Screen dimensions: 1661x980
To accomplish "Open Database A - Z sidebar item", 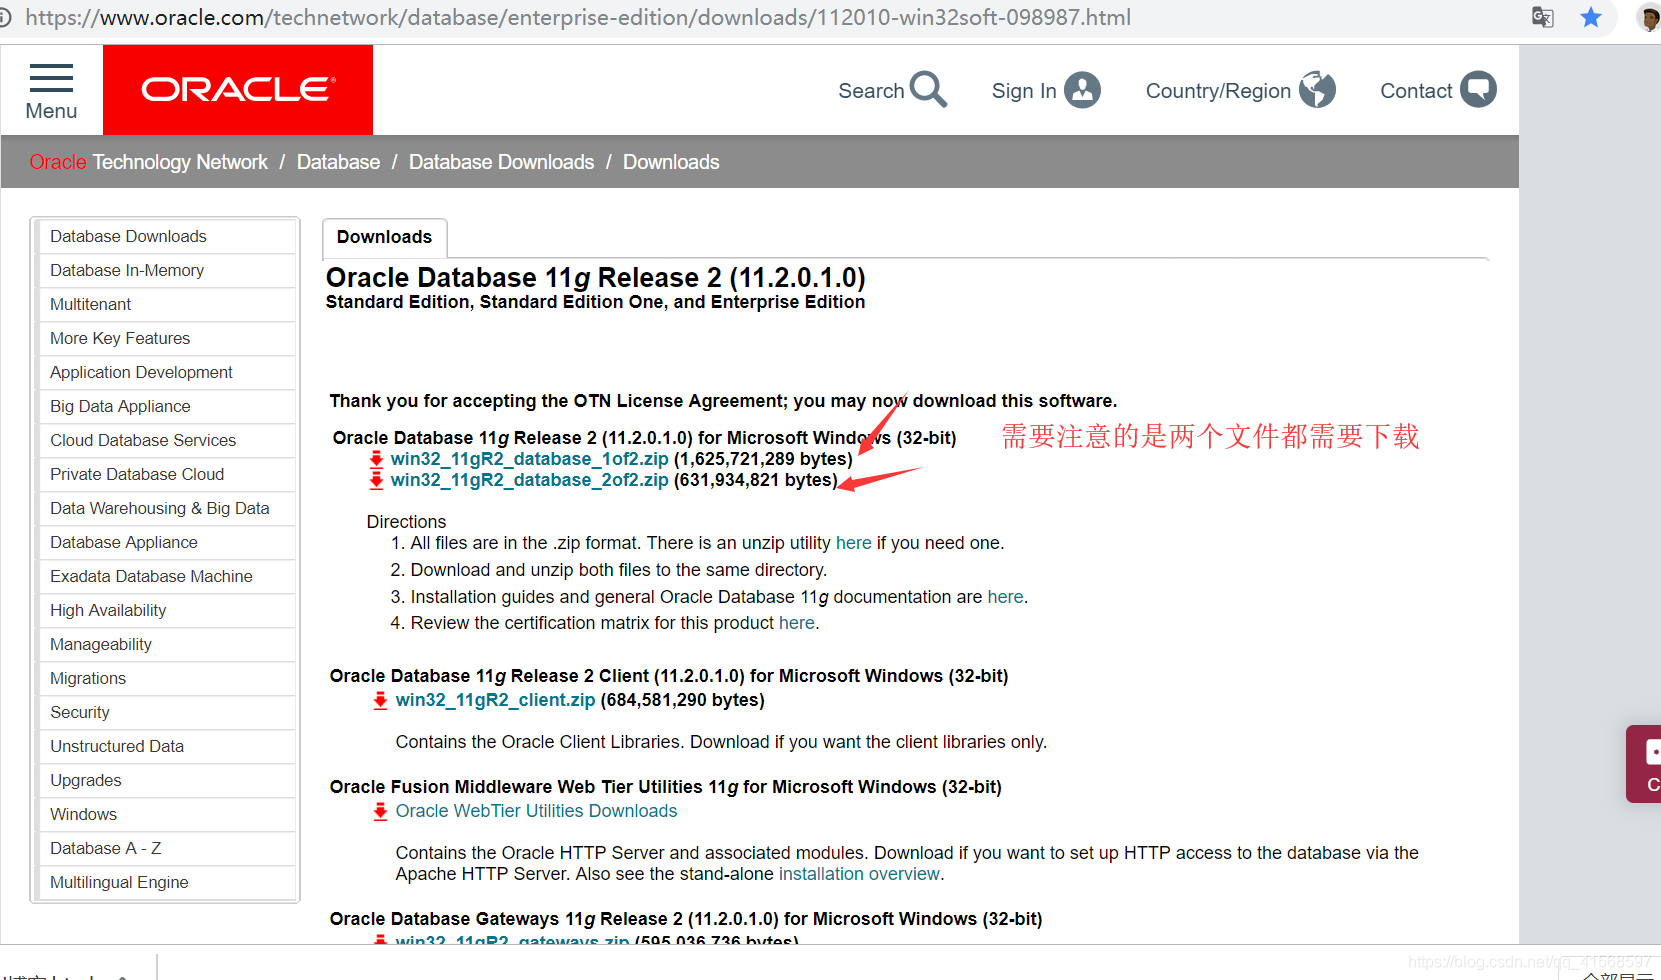I will 167,849.
